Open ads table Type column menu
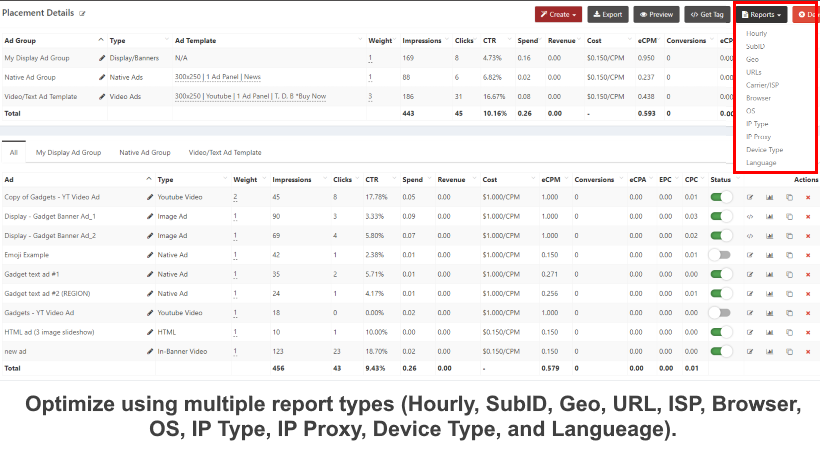820x450 pixels. pos(225,179)
